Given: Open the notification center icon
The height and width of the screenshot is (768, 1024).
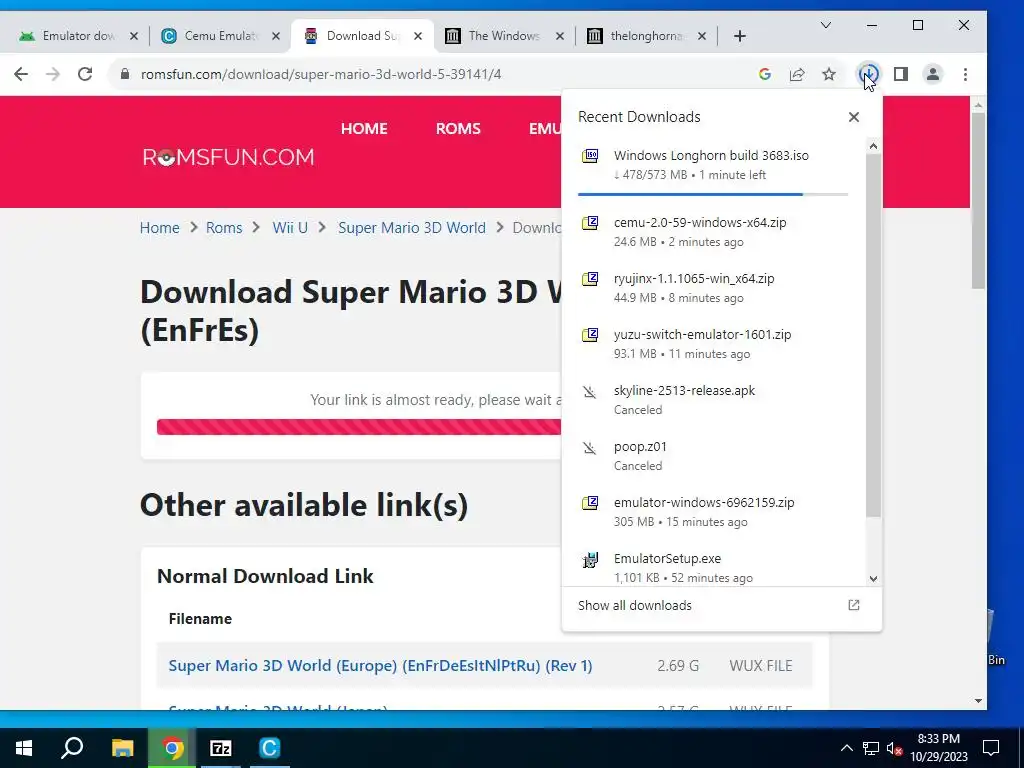Looking at the screenshot, I should 991,748.
